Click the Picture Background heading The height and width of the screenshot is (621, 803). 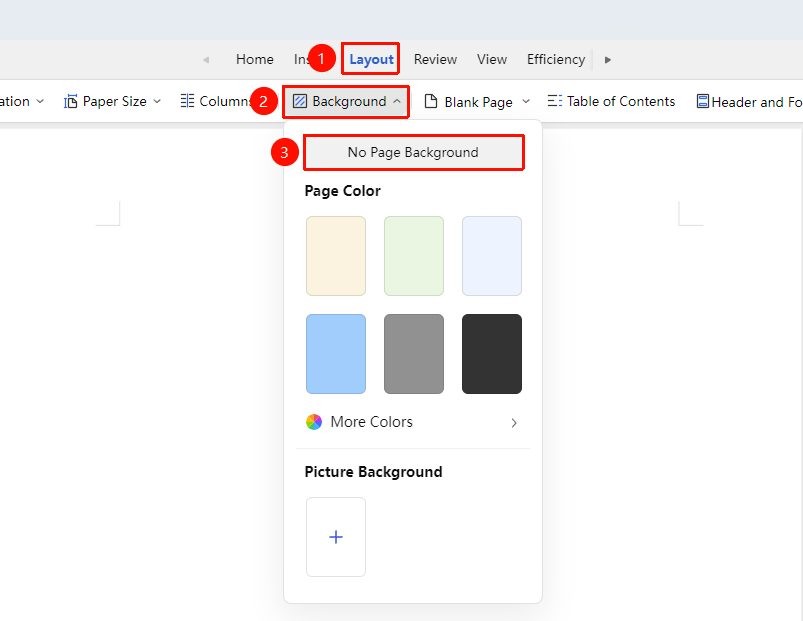(373, 472)
